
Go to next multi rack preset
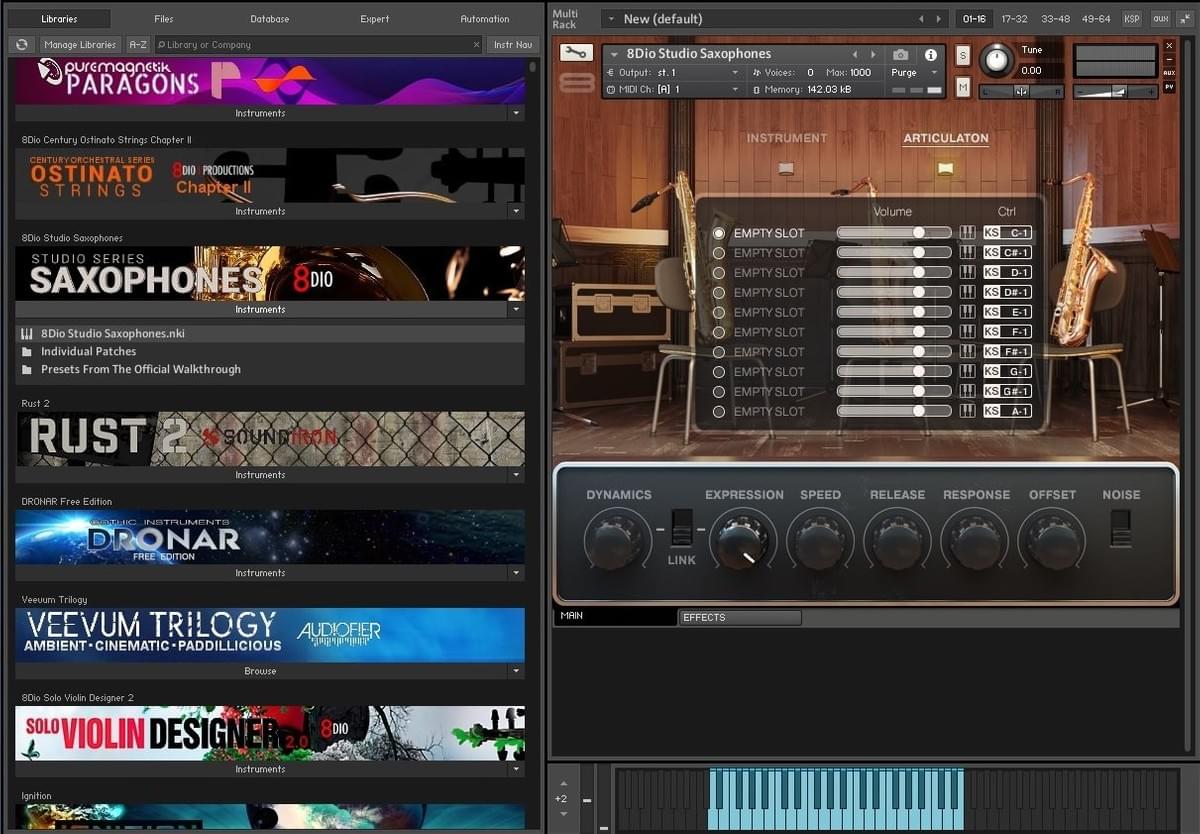pos(938,19)
